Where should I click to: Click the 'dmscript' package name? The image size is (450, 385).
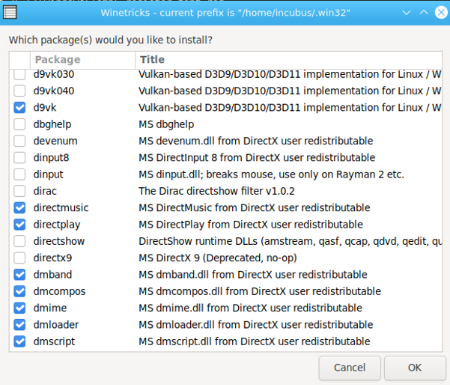coord(54,341)
